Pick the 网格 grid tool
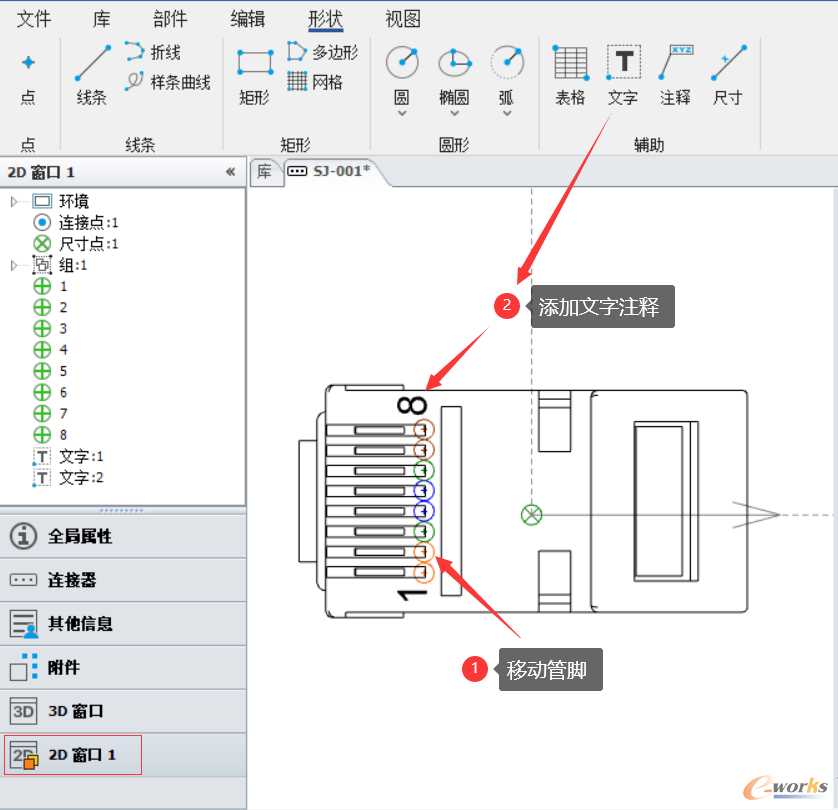The height and width of the screenshot is (810, 838). click(x=315, y=82)
